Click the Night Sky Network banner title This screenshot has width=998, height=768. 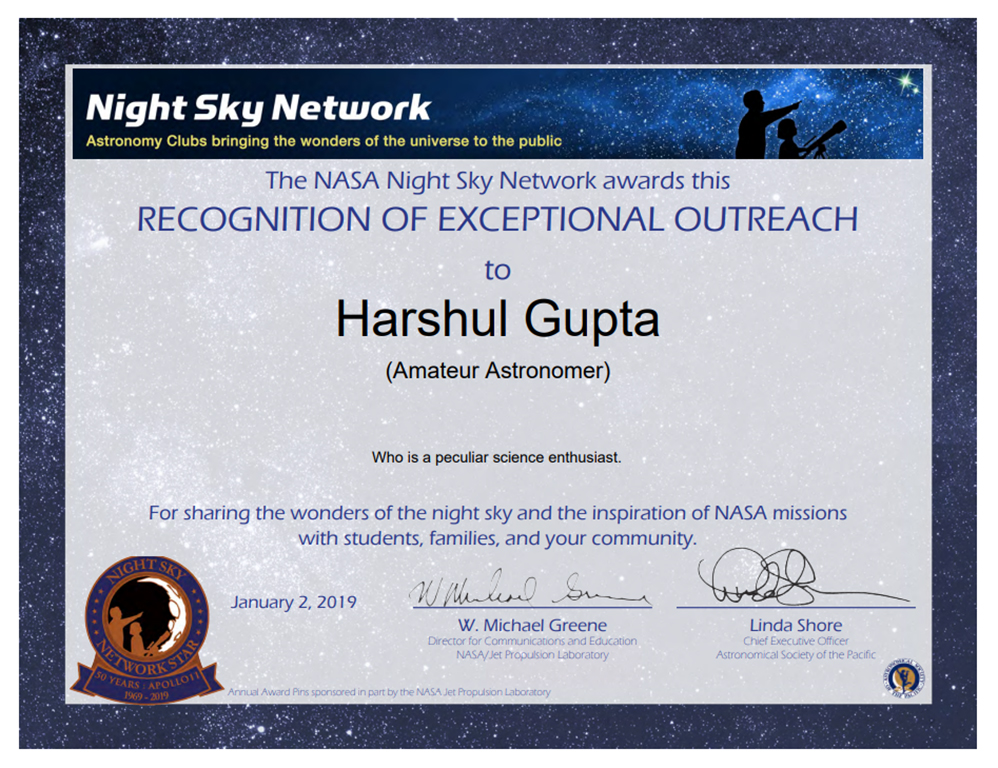coord(258,108)
